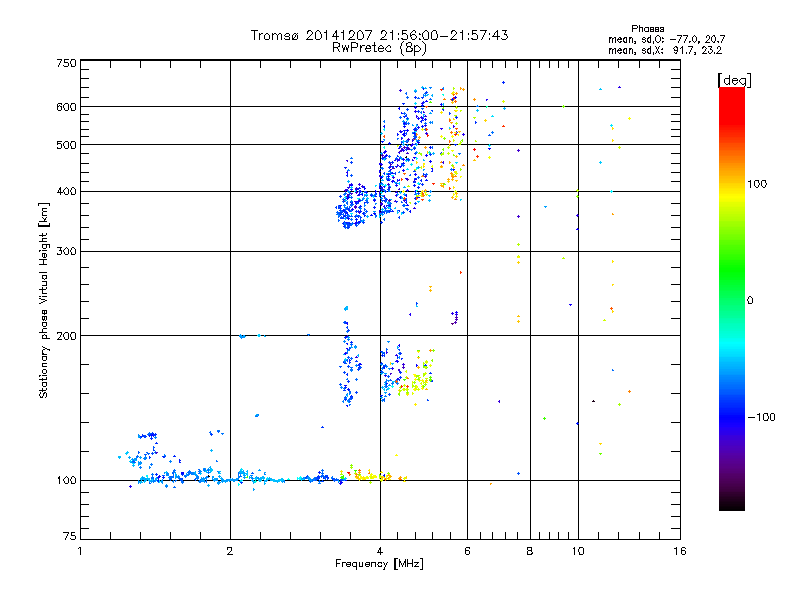Click the "[deg]" colorbar unit label
This screenshot has height=600, width=800.
[734, 80]
